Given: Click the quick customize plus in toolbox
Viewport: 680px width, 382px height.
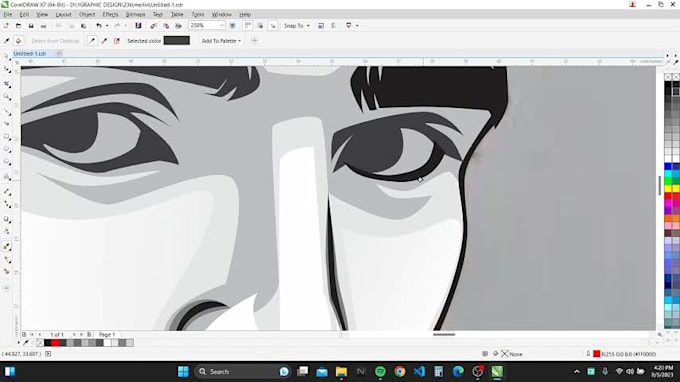Looking at the screenshot, I should tap(7, 288).
